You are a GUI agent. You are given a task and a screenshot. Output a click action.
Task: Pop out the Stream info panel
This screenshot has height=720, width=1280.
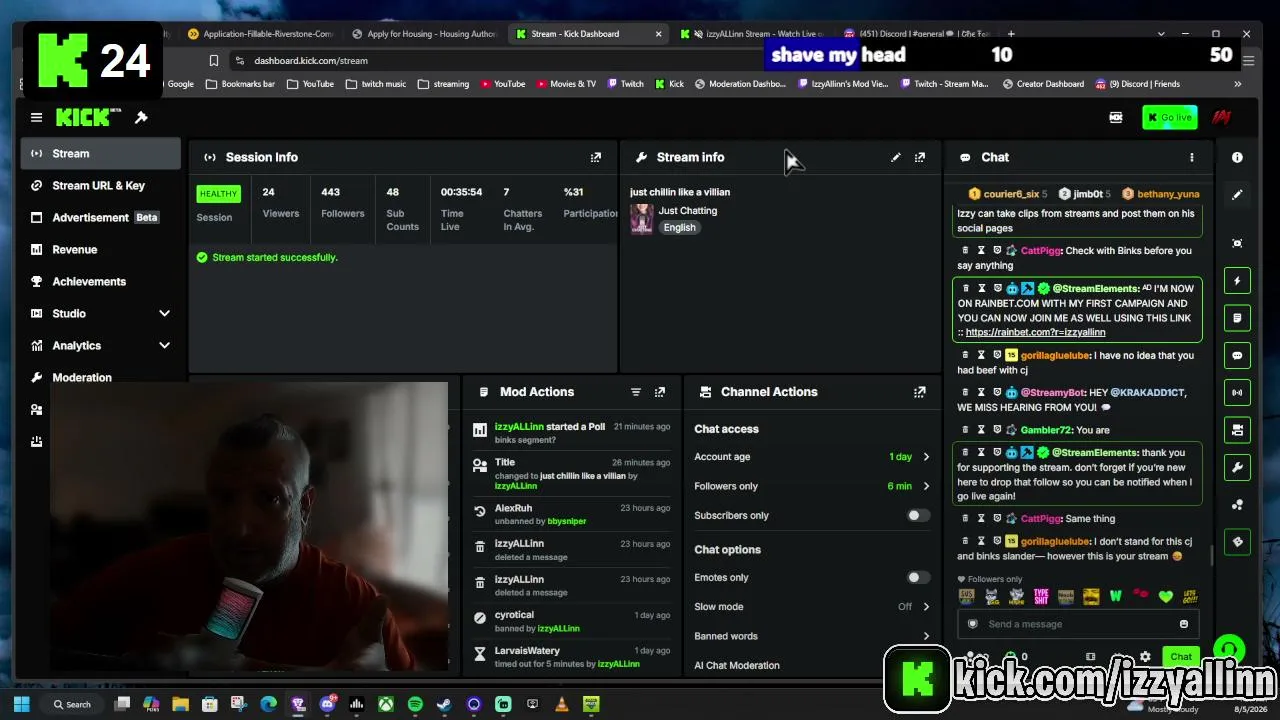click(920, 157)
